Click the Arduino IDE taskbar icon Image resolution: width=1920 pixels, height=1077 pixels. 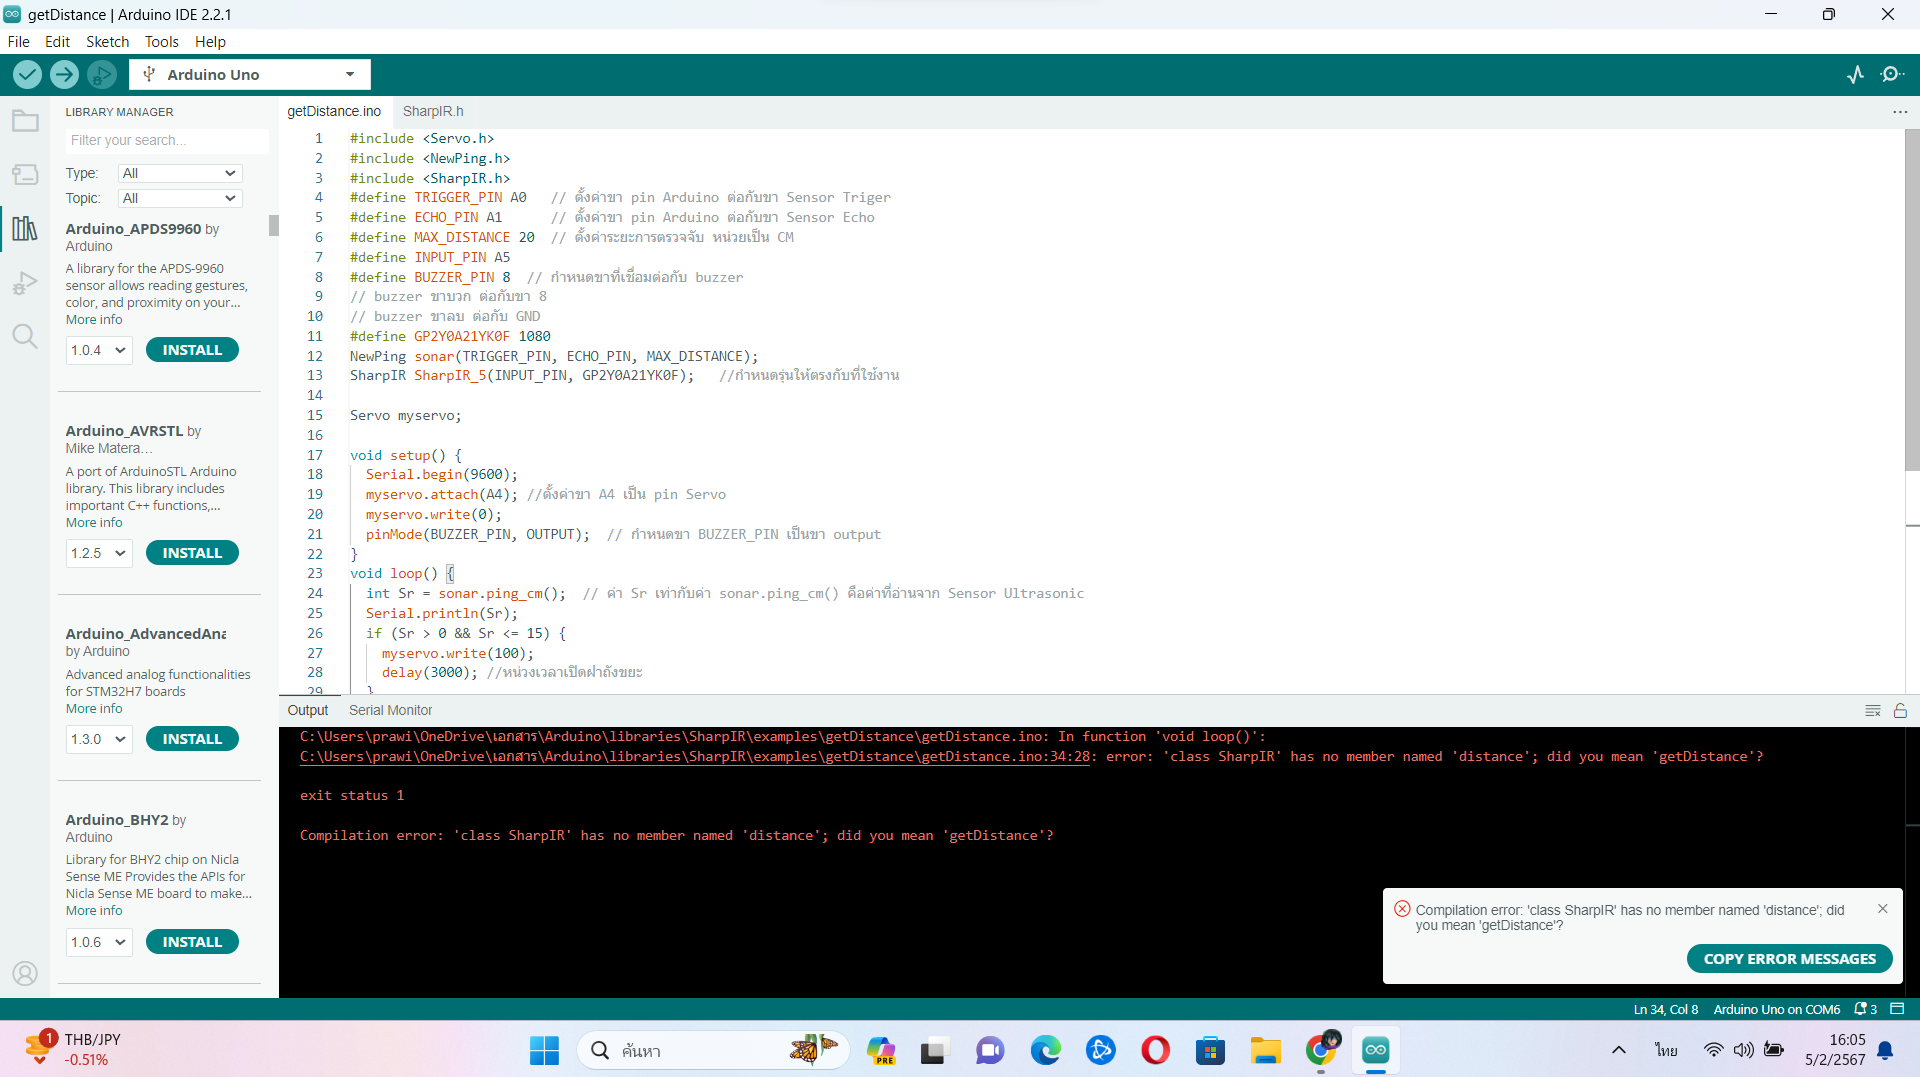point(1376,1050)
